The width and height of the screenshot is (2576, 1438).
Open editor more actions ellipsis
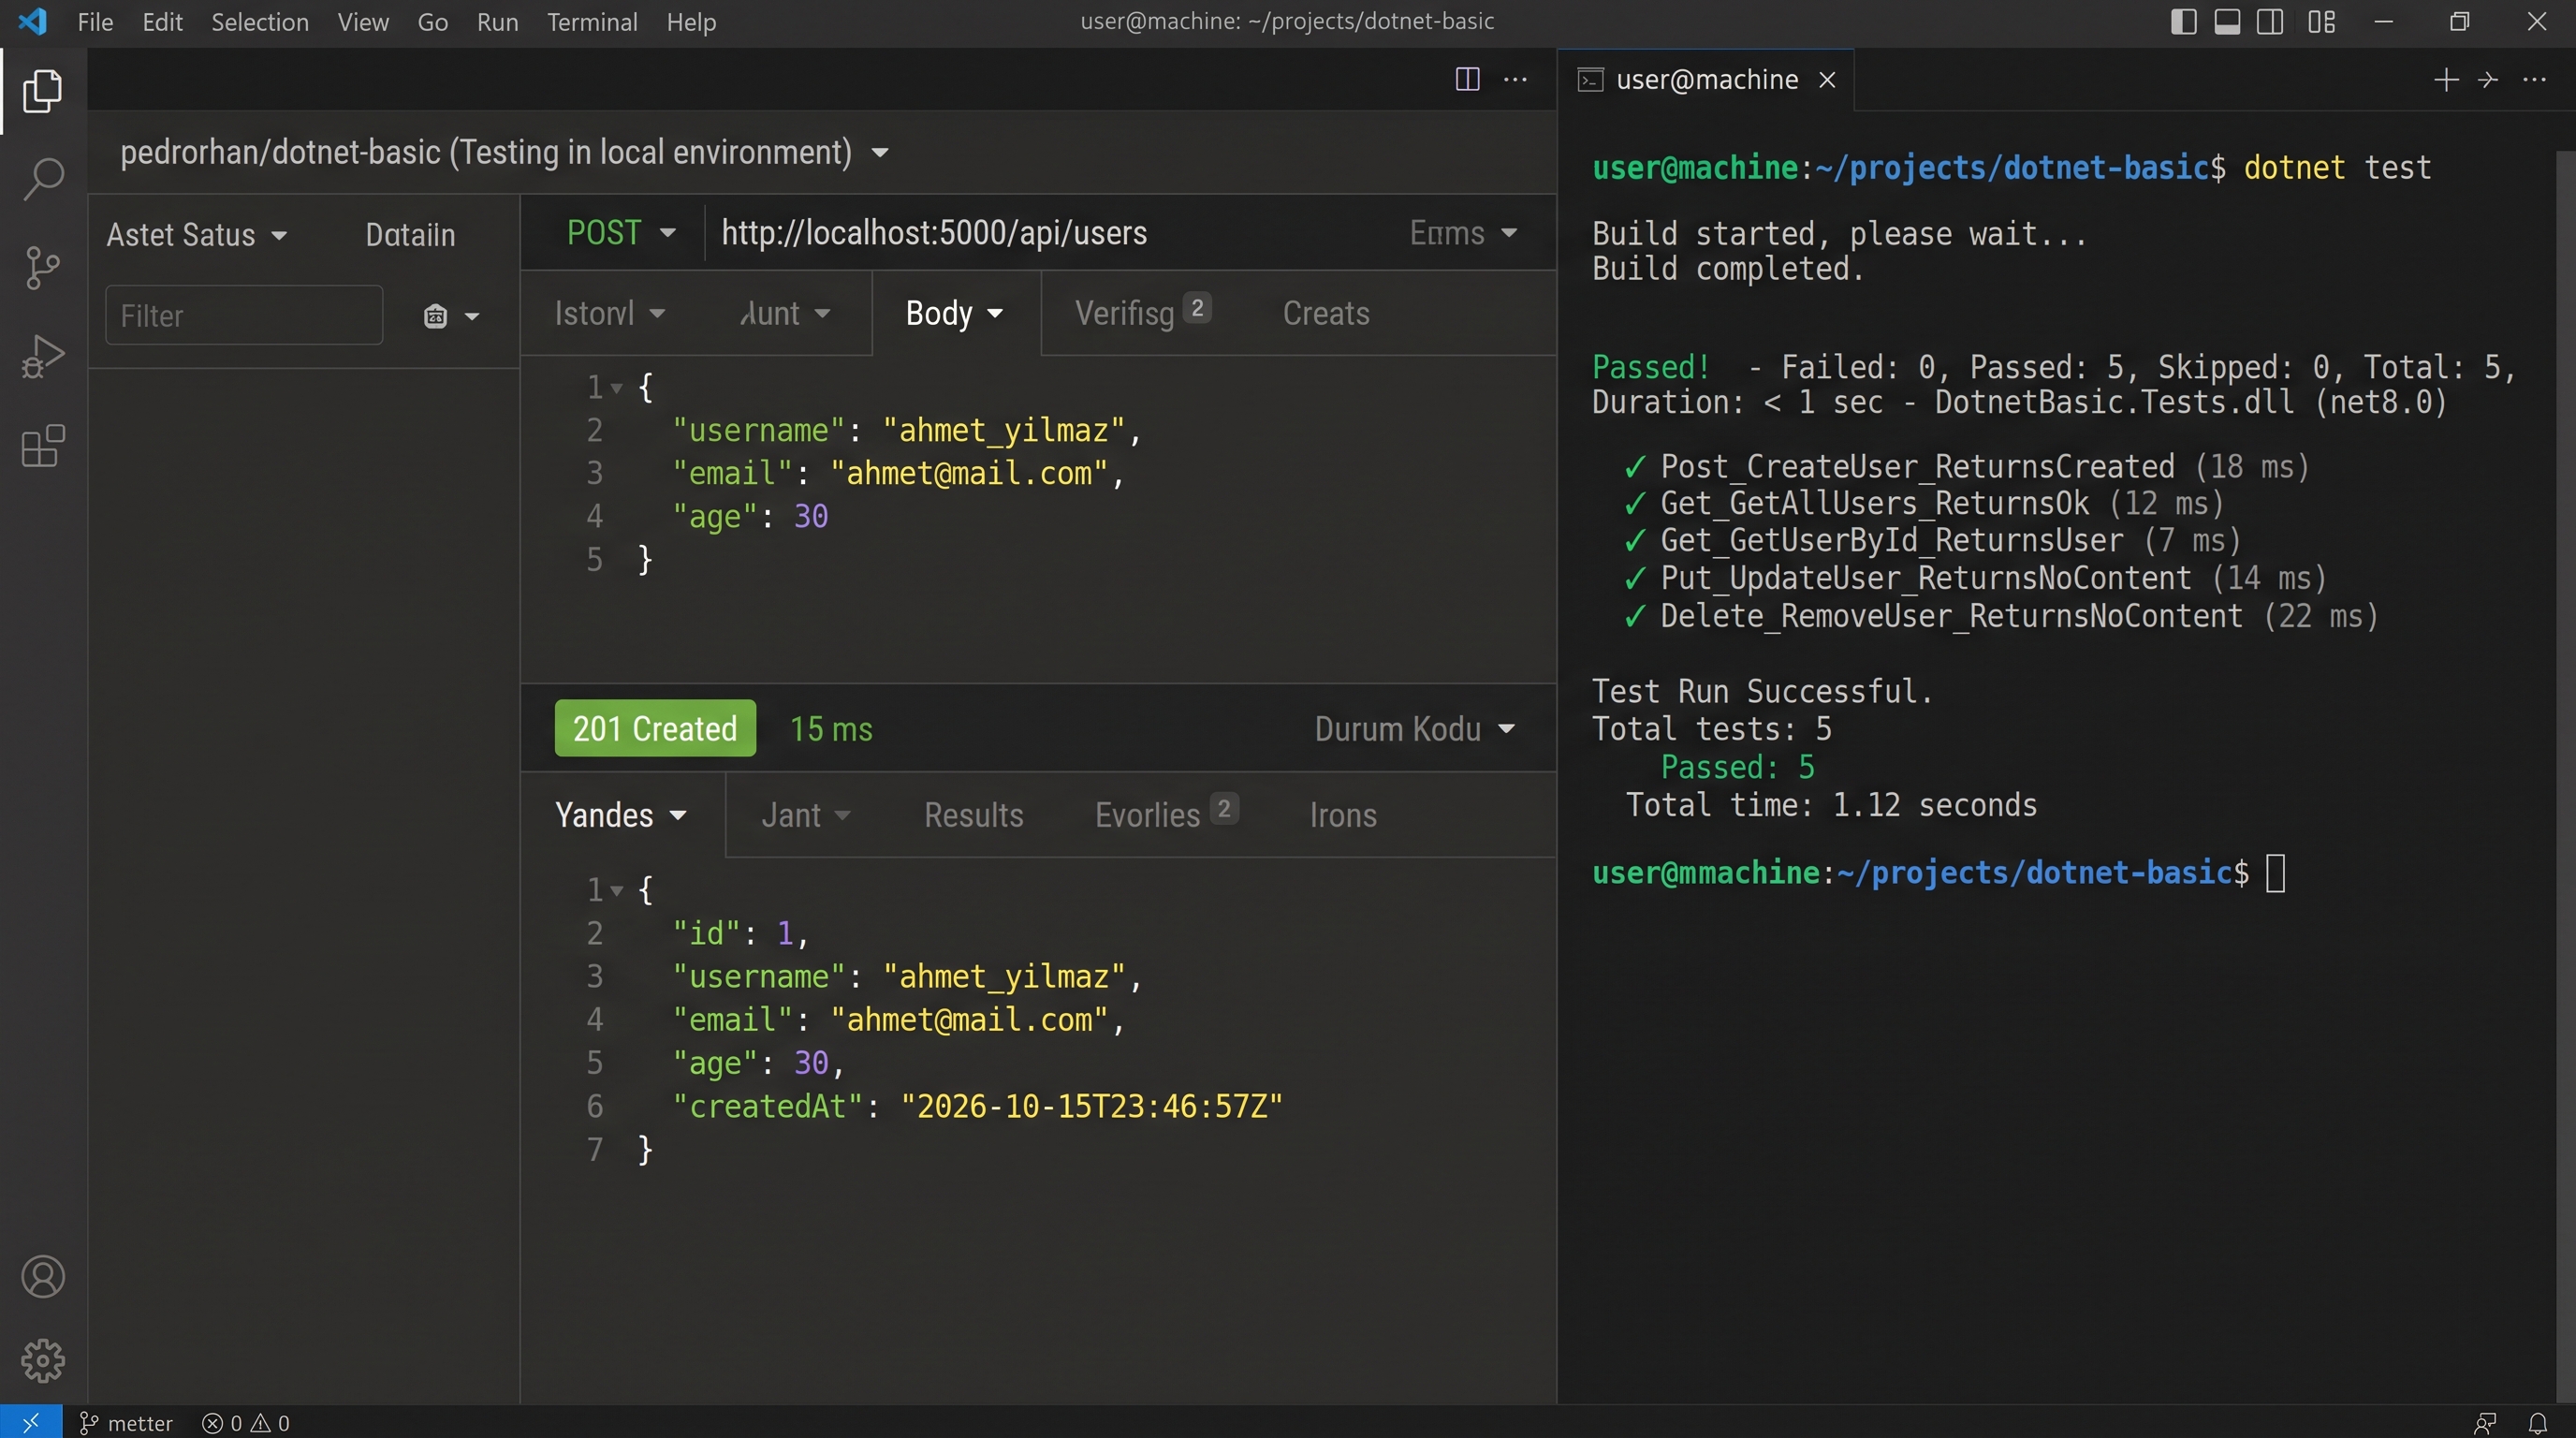(x=1515, y=79)
